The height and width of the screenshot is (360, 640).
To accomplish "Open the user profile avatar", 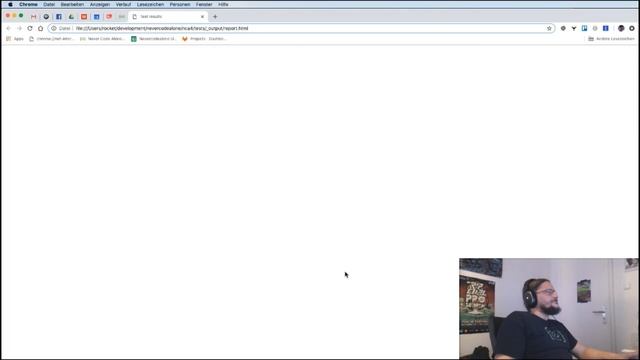I will click(x=621, y=29).
